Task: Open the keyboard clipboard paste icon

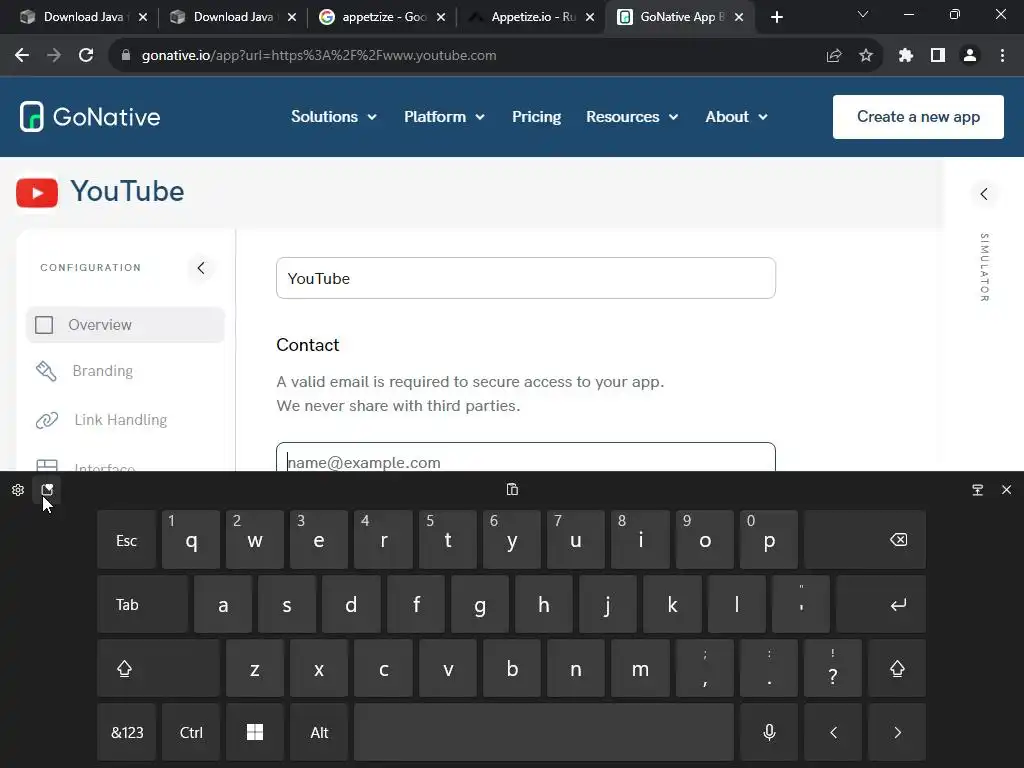Action: [513, 489]
